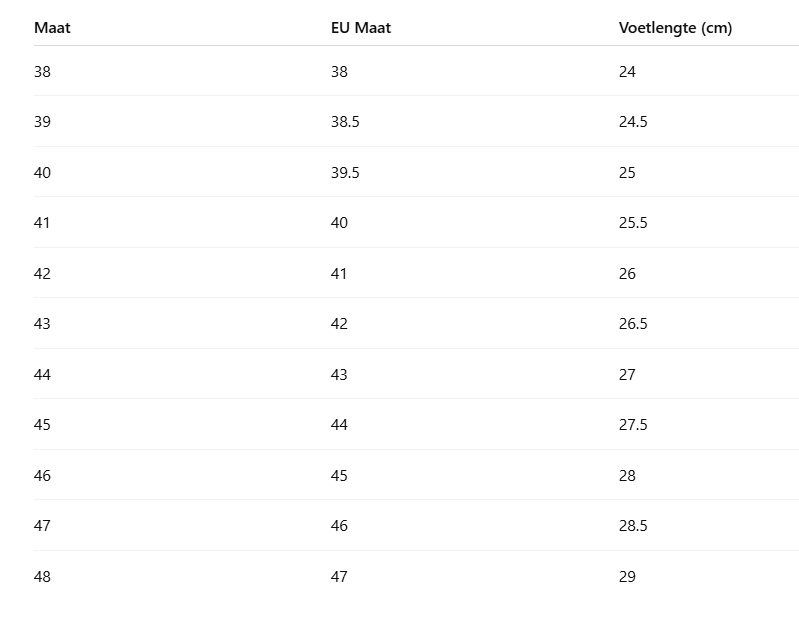Click size 38 in the first Maat column
The width and height of the screenshot is (799, 622).
(x=42, y=72)
